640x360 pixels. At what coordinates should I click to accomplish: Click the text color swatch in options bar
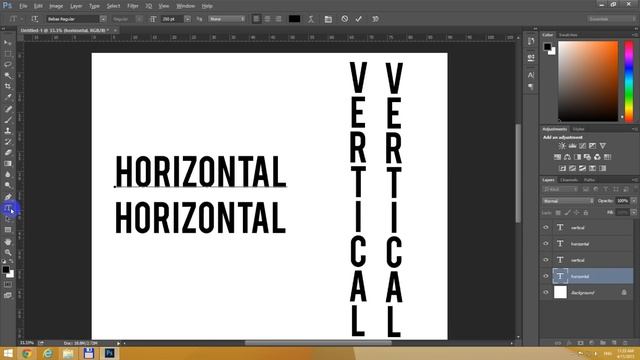(294, 19)
